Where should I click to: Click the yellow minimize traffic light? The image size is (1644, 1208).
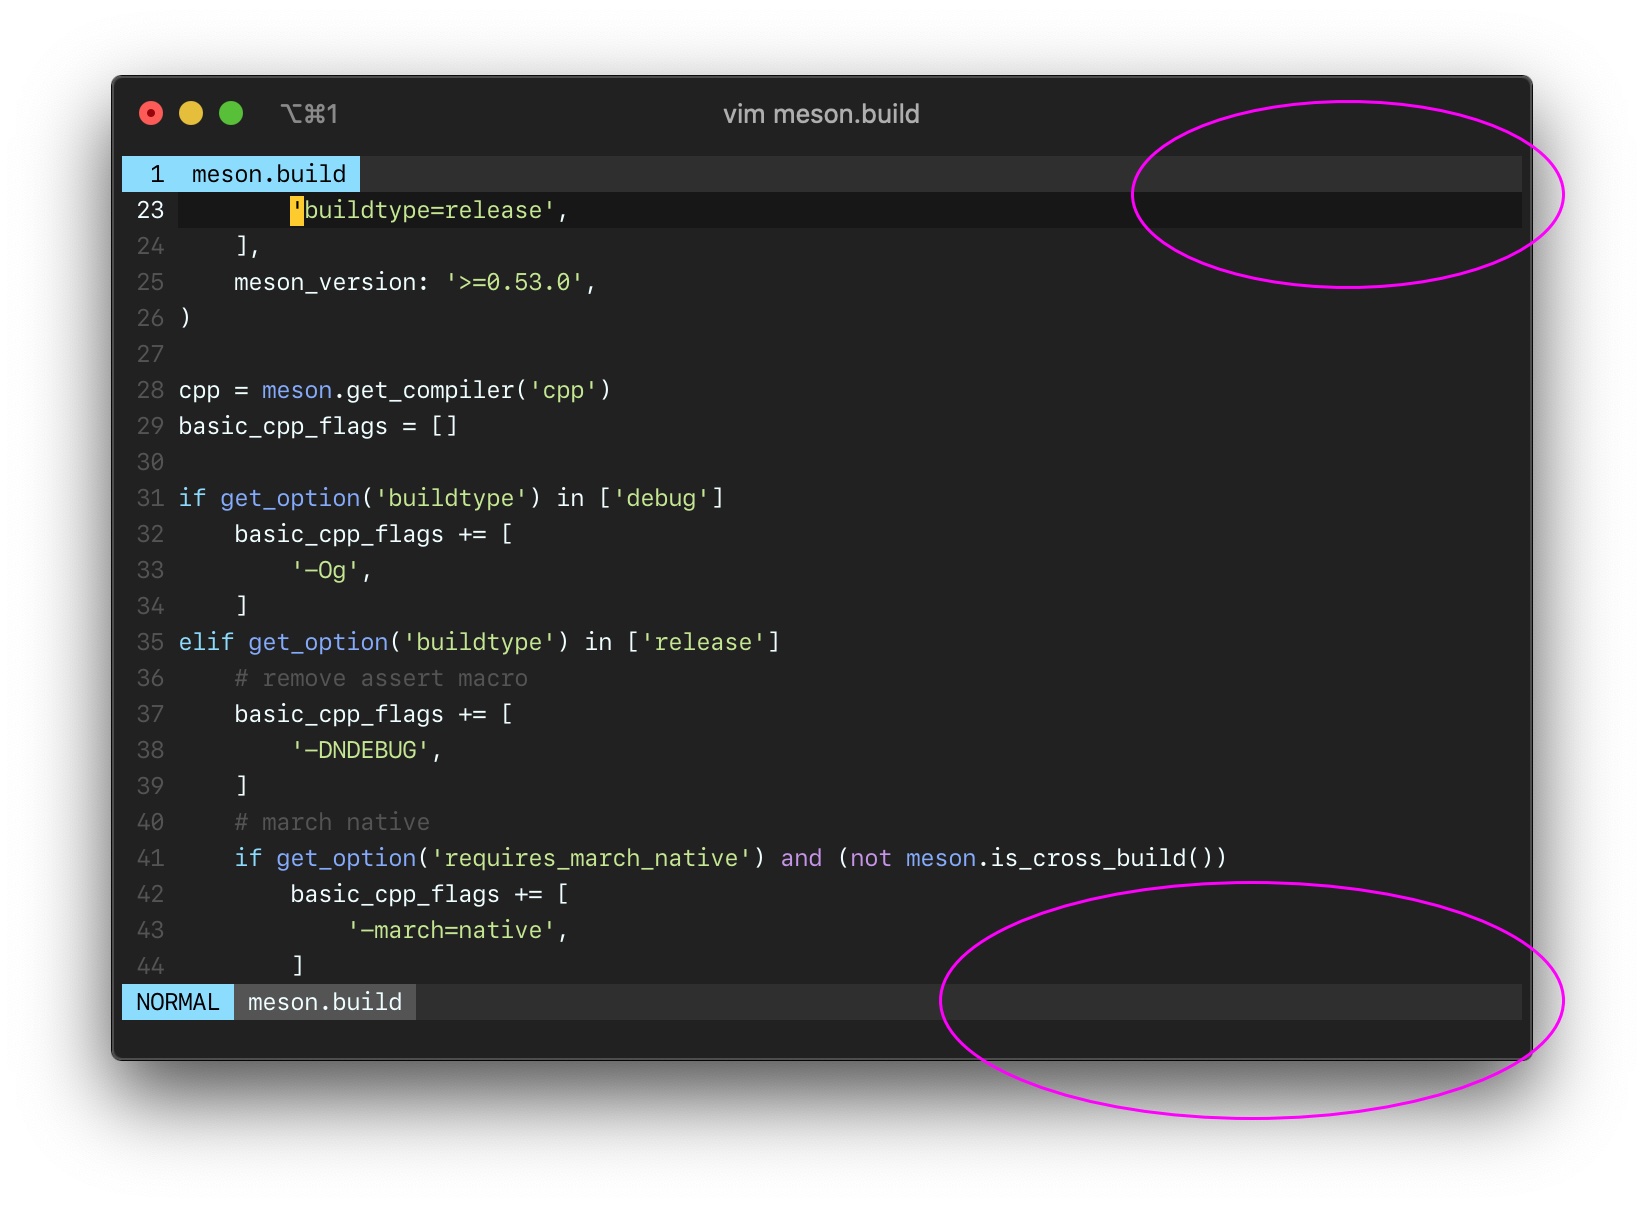(190, 113)
